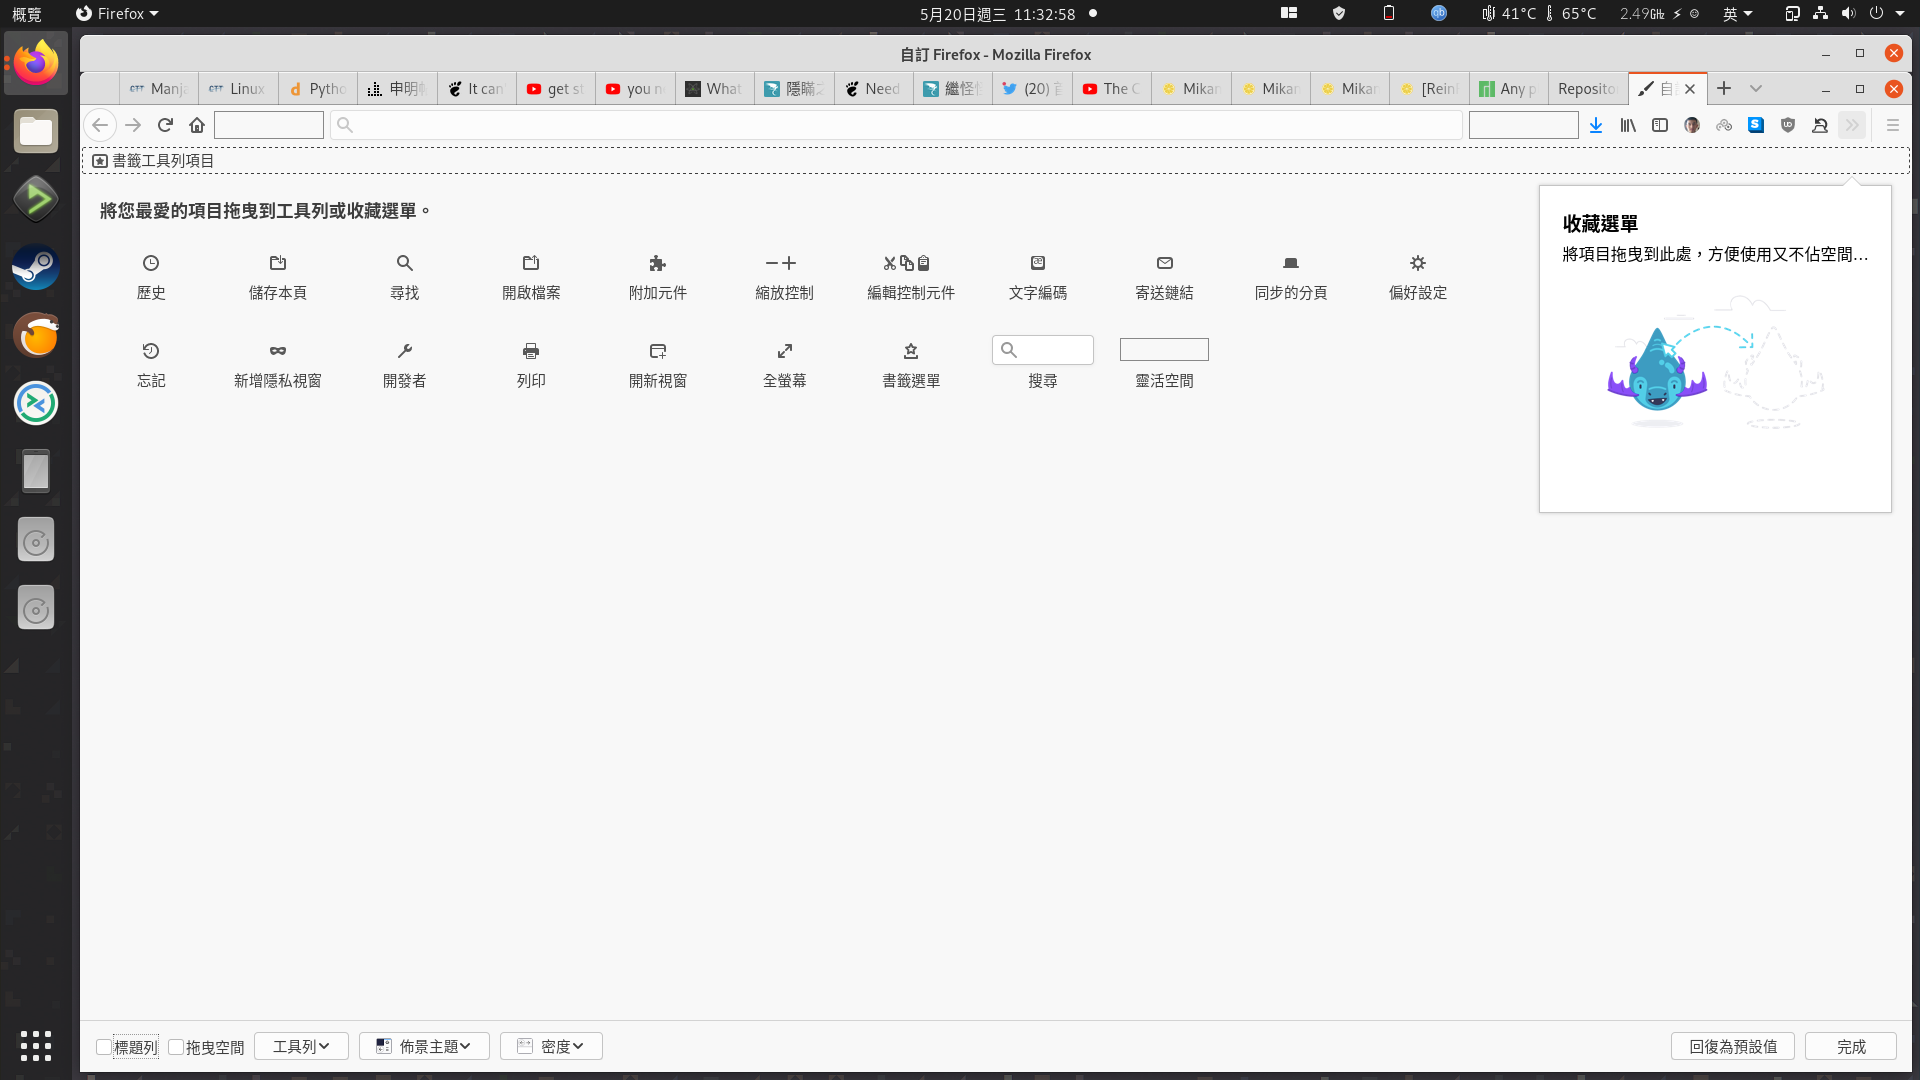
Task: Select the History (歷史) item
Action: coord(151,277)
